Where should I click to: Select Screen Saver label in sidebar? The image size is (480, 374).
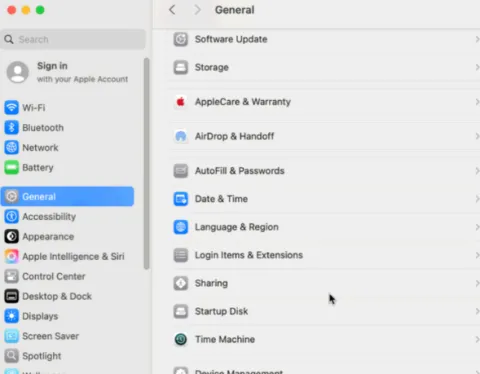pyautogui.click(x=51, y=336)
